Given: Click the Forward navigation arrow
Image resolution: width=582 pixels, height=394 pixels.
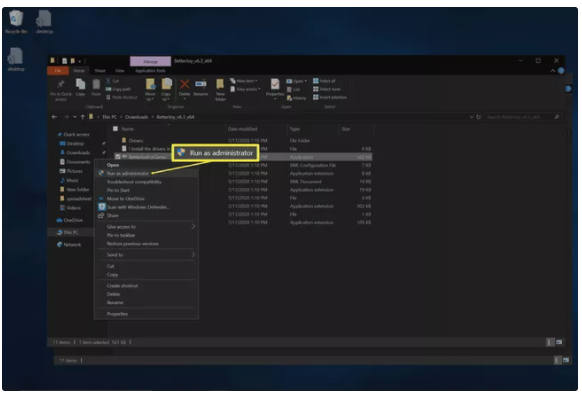Looking at the screenshot, I should (x=66, y=117).
